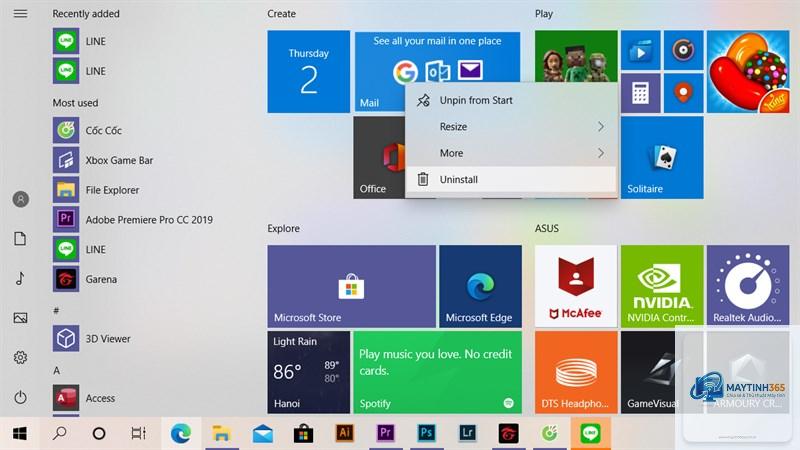
Task: Open Adobe Illustrator from the taskbar
Action: point(344,434)
